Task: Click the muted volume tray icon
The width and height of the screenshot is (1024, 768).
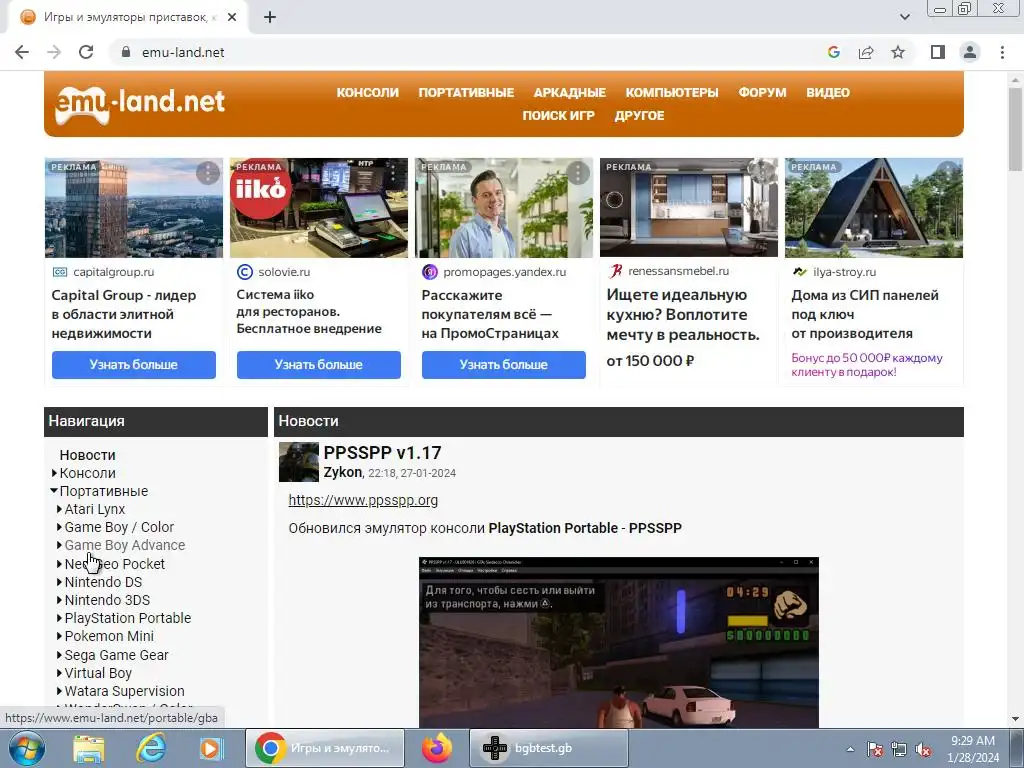Action: [x=923, y=749]
